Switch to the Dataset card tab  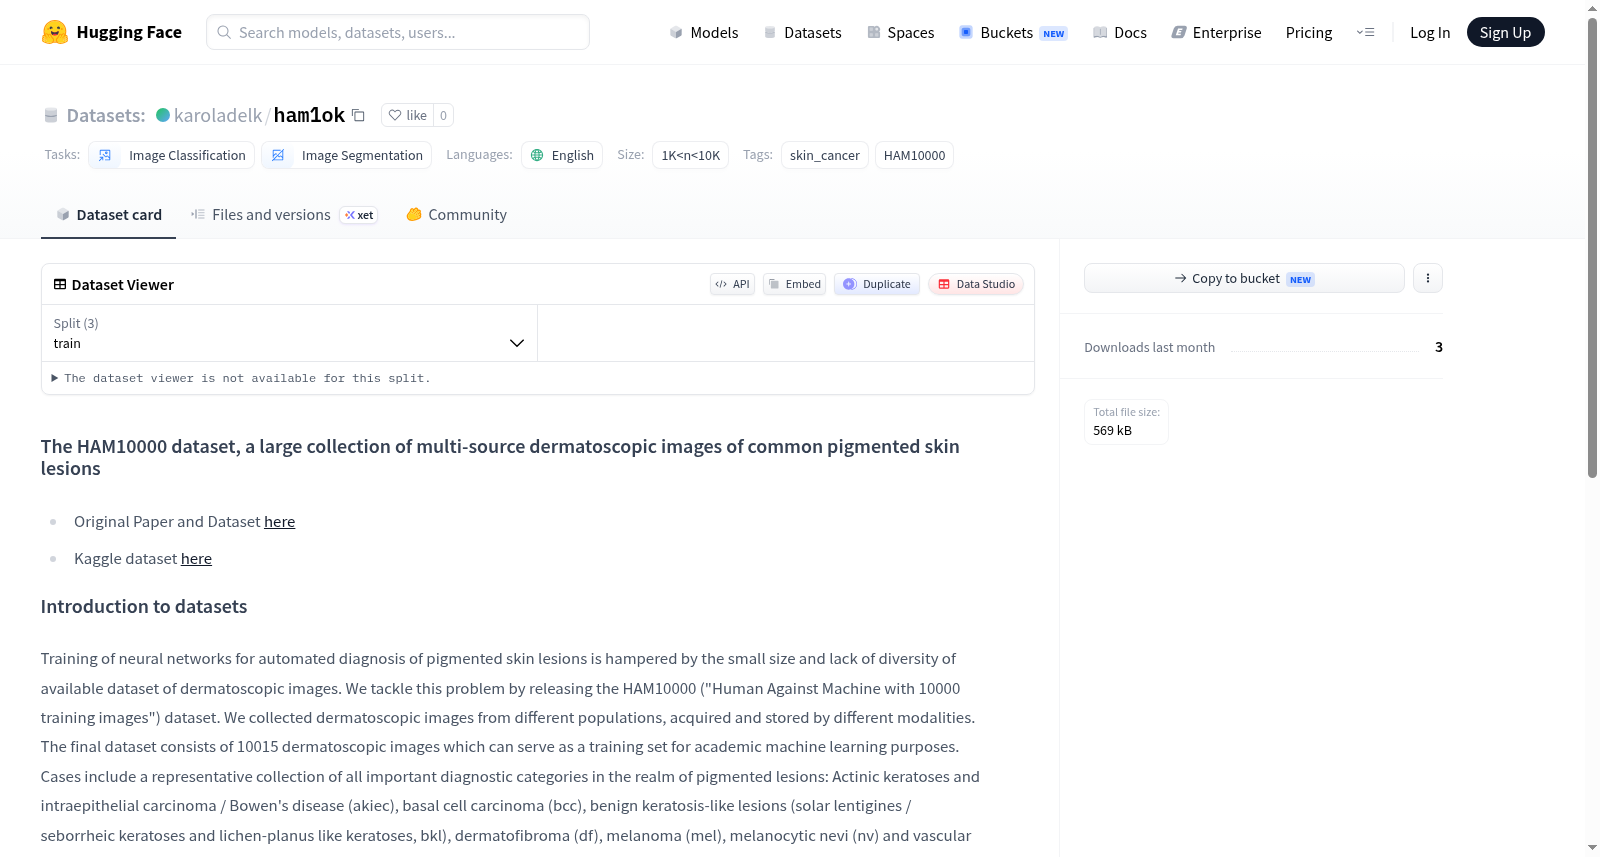click(x=109, y=215)
